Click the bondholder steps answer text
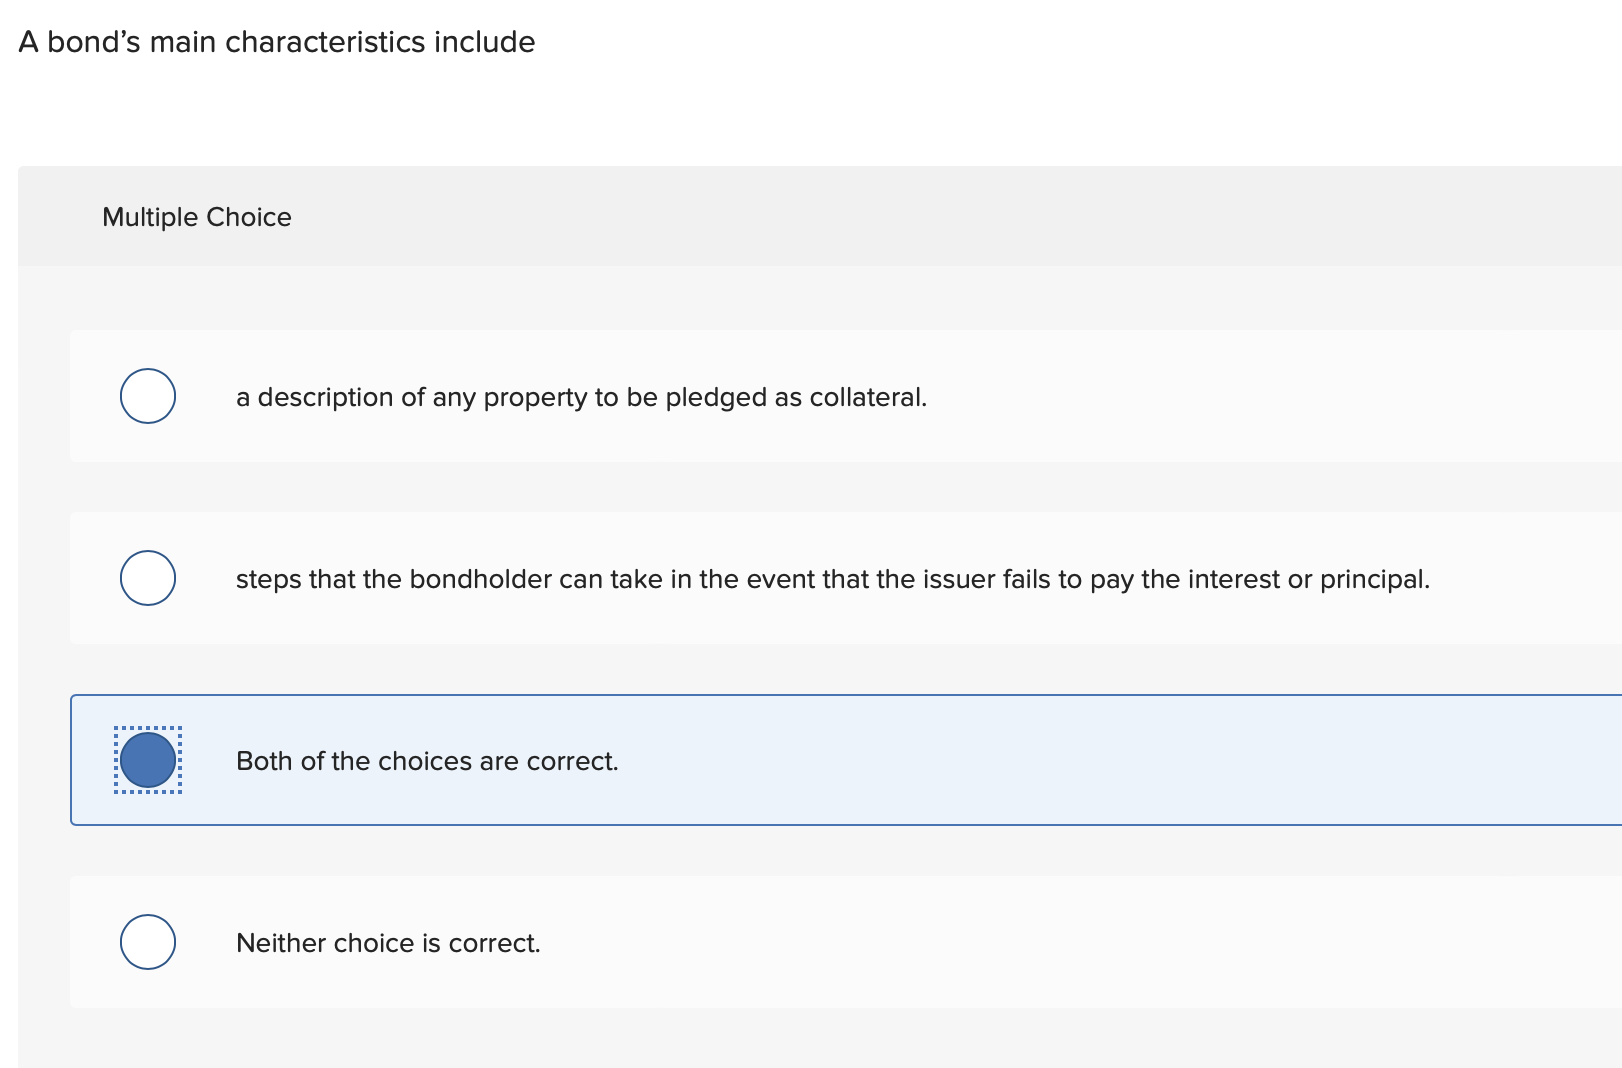Viewport: 1622px width, 1068px height. point(833,578)
